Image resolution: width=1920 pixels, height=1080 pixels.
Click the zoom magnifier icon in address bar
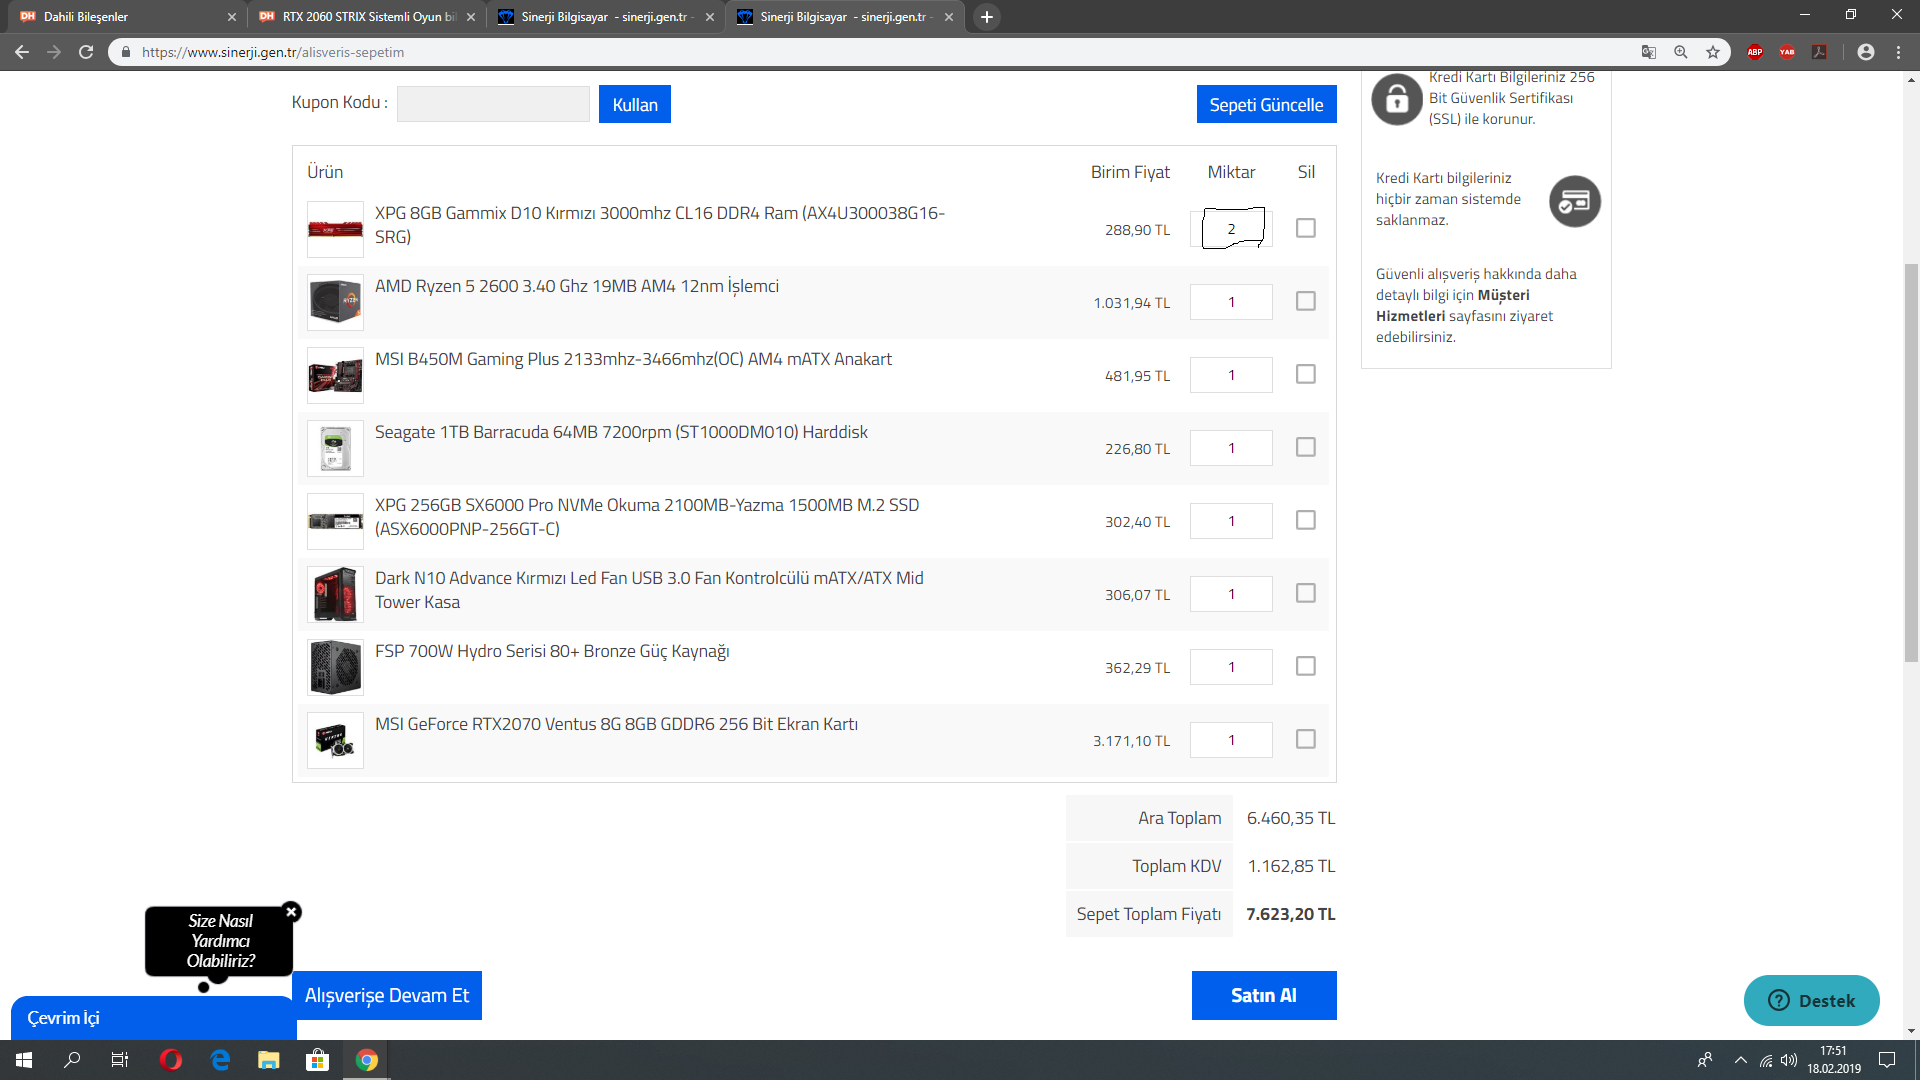tap(1681, 52)
